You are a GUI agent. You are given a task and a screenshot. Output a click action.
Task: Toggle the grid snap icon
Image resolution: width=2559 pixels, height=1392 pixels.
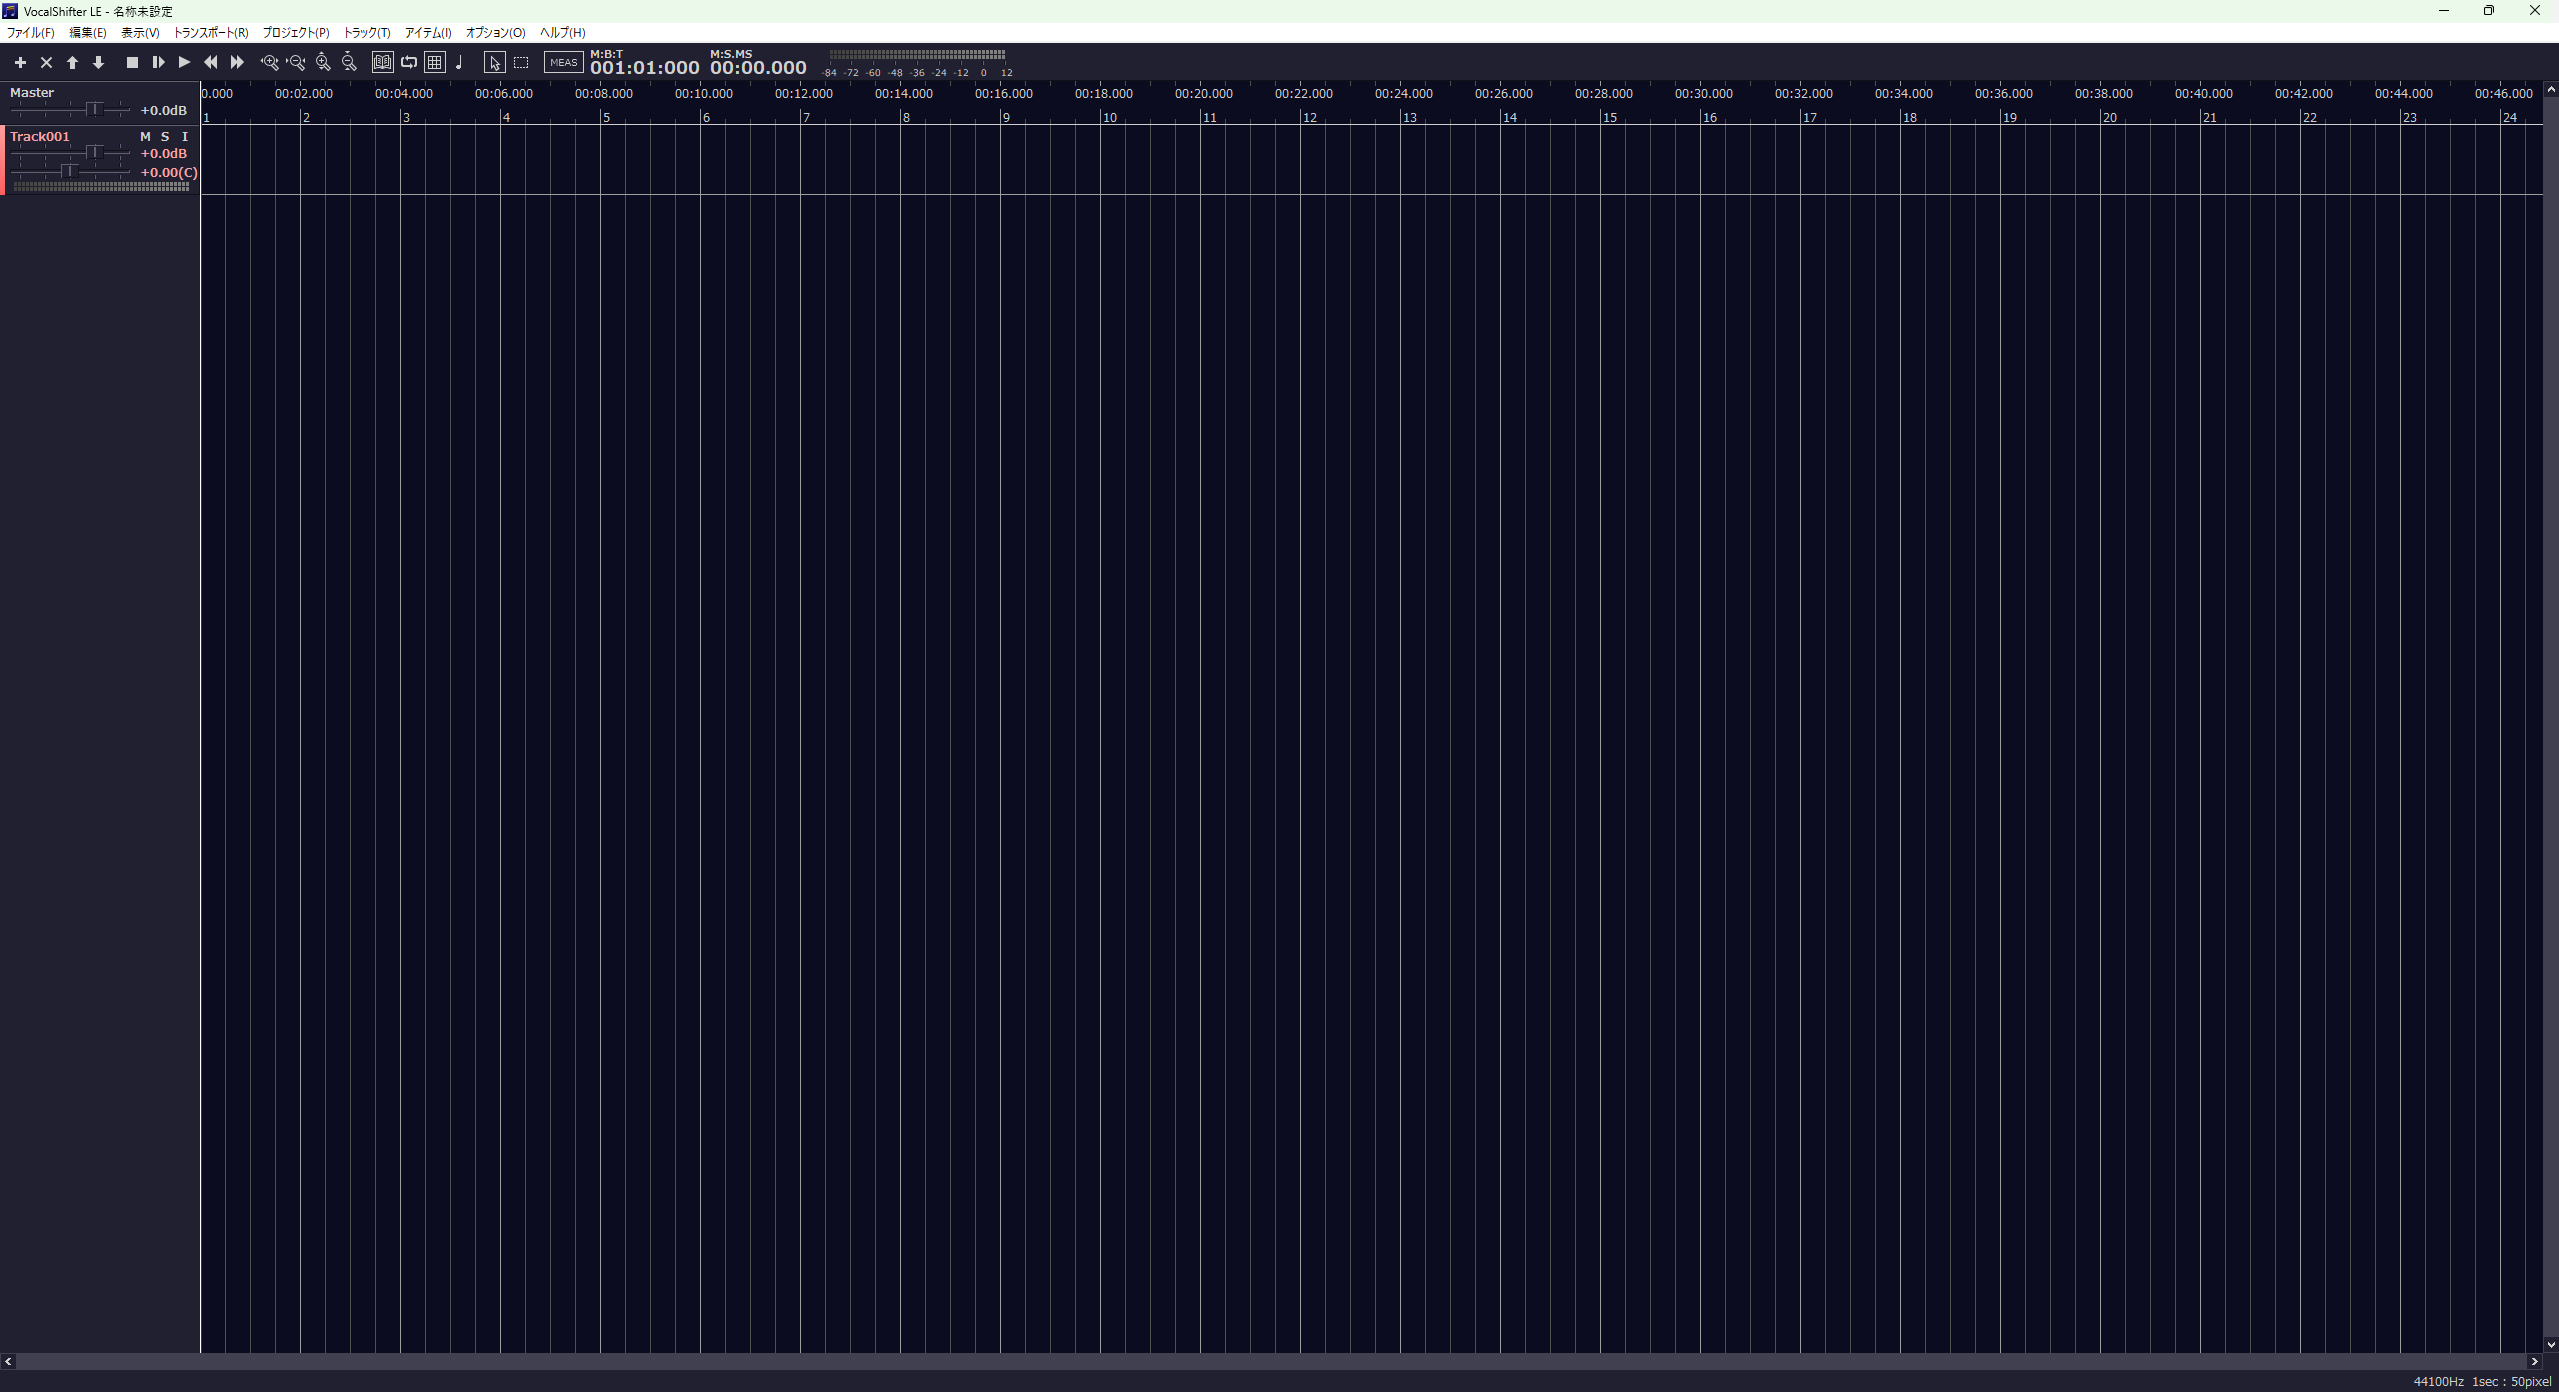[435, 62]
